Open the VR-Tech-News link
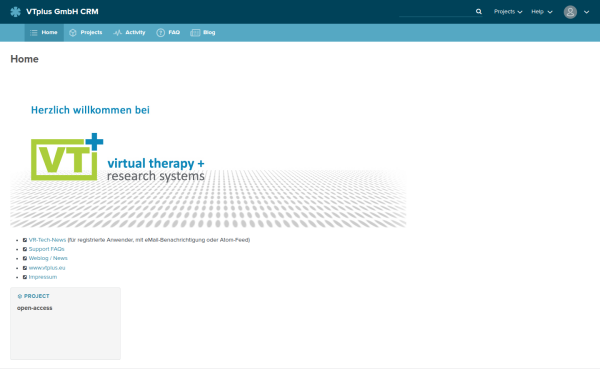Screen dimensions: 600x375 click(47, 240)
